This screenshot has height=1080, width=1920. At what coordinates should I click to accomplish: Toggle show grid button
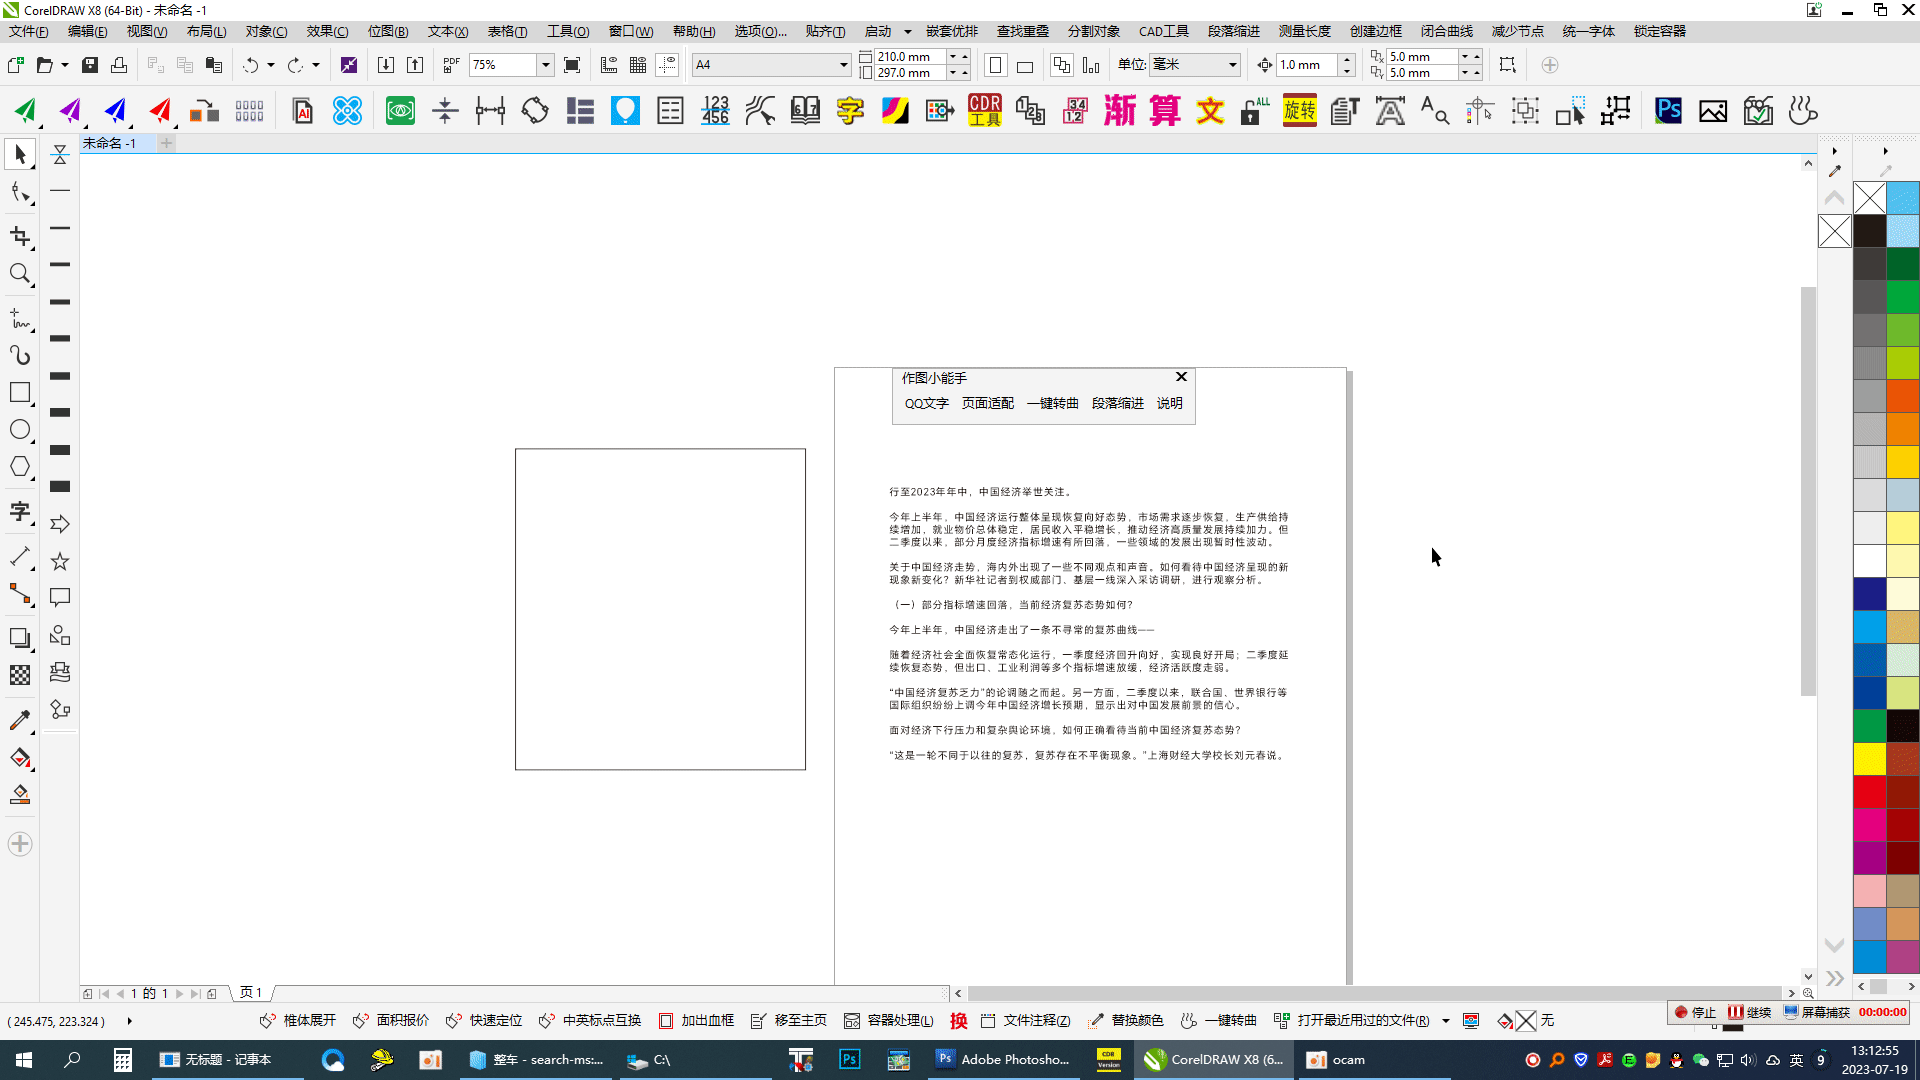pyautogui.click(x=638, y=65)
